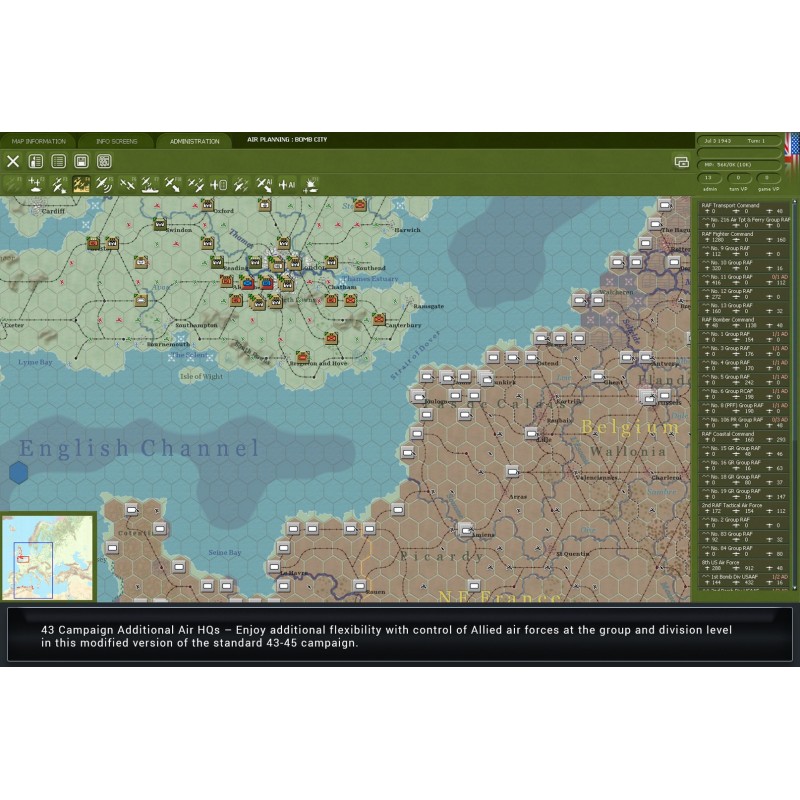800x800 pixels.
Task: Click the save disk icon
Action: (82, 161)
